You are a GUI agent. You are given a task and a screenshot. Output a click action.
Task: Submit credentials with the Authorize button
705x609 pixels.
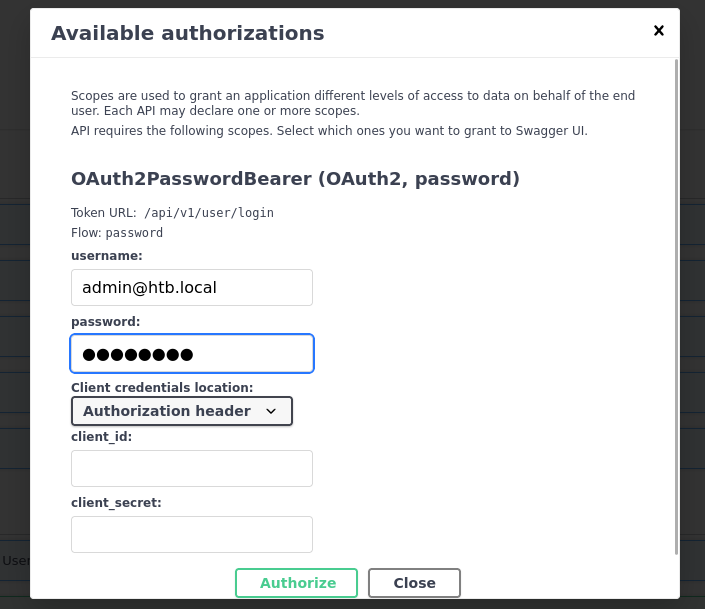point(296,583)
